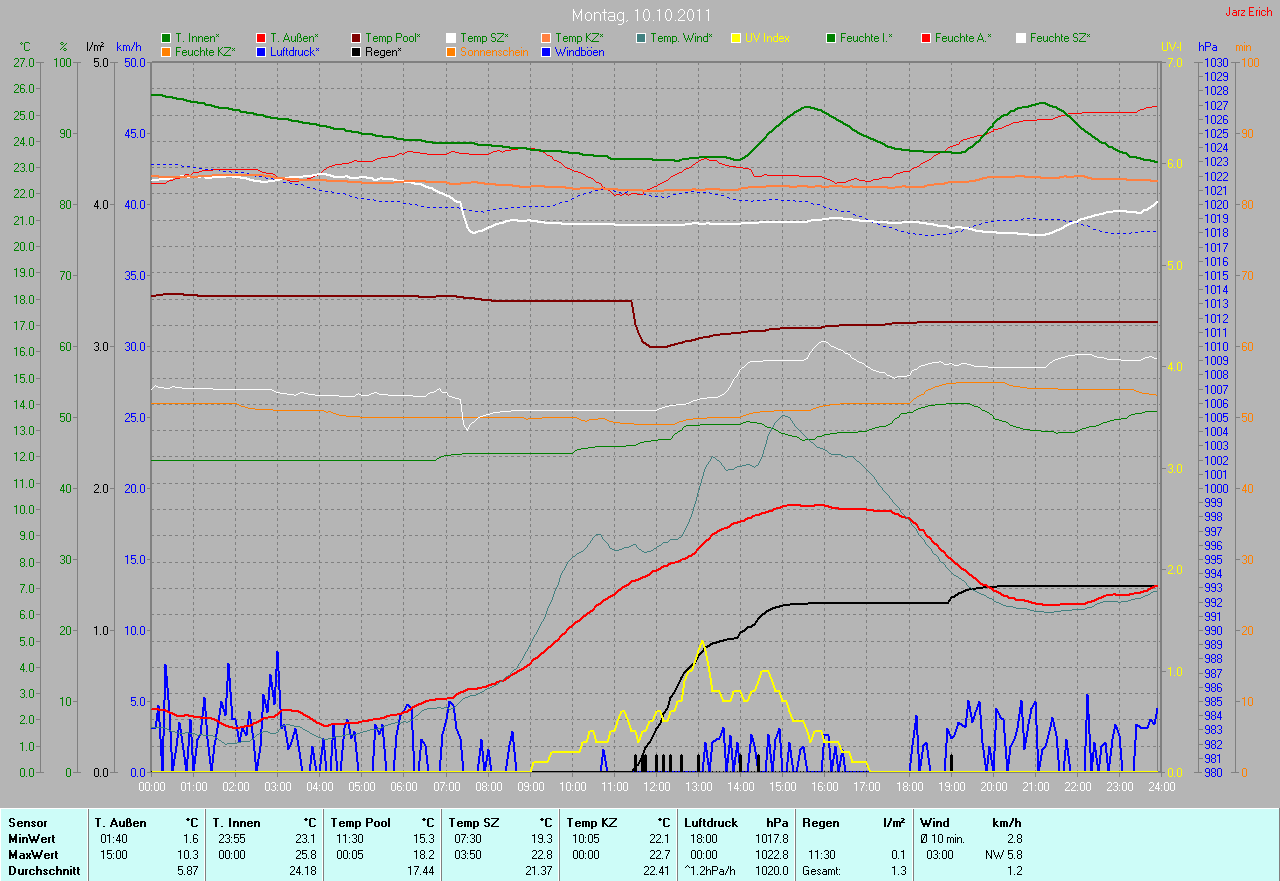Screen dimensions: 1280x881
Task: Click the pressure trend ^1.2hPa/h
Action: (710, 871)
